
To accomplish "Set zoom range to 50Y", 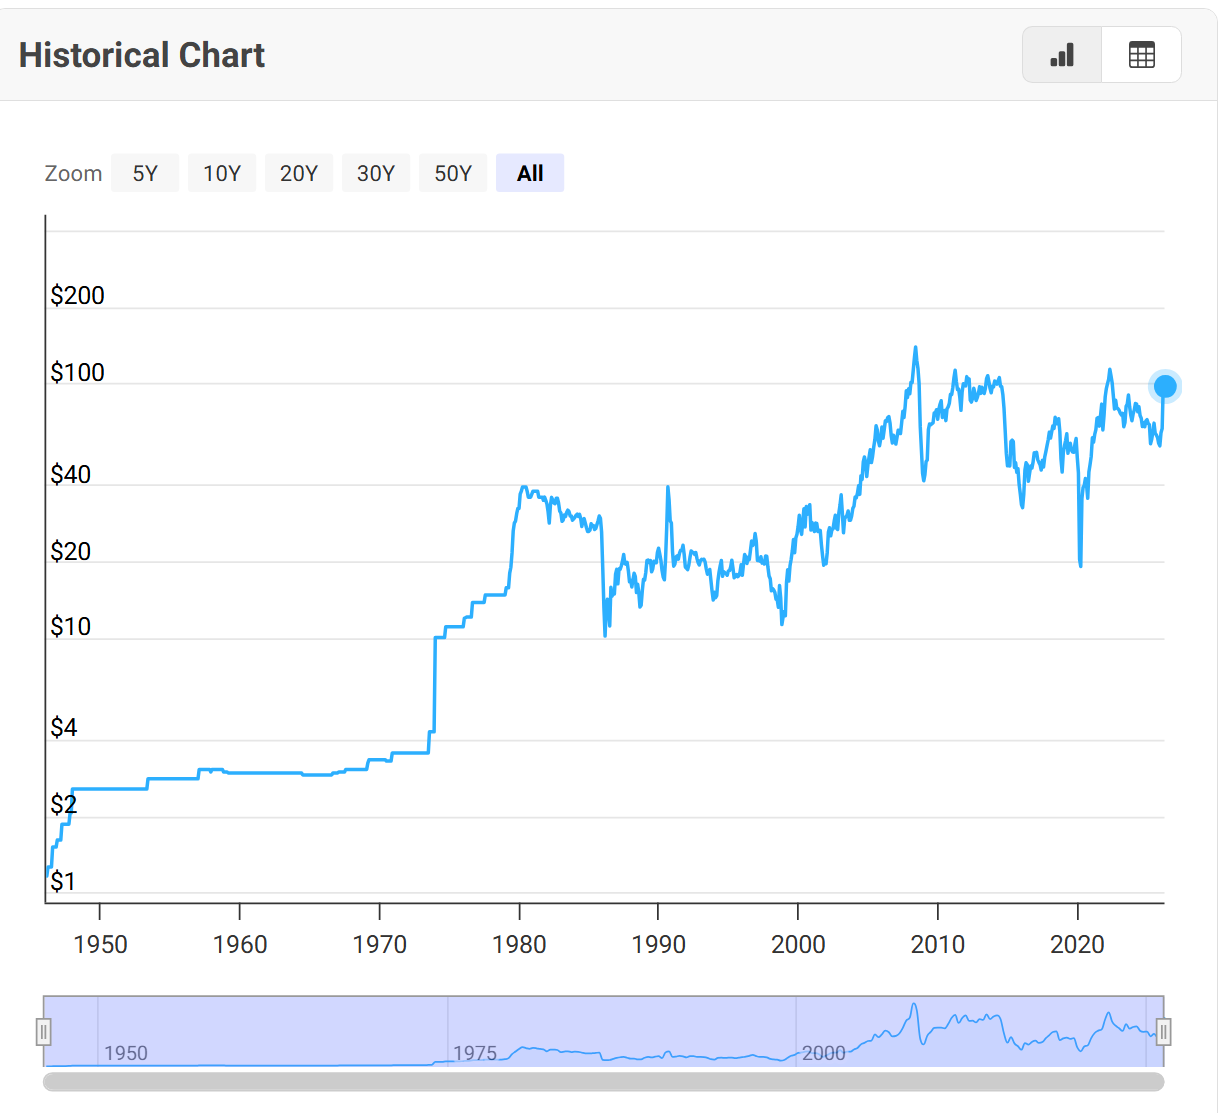I will (x=453, y=173).
